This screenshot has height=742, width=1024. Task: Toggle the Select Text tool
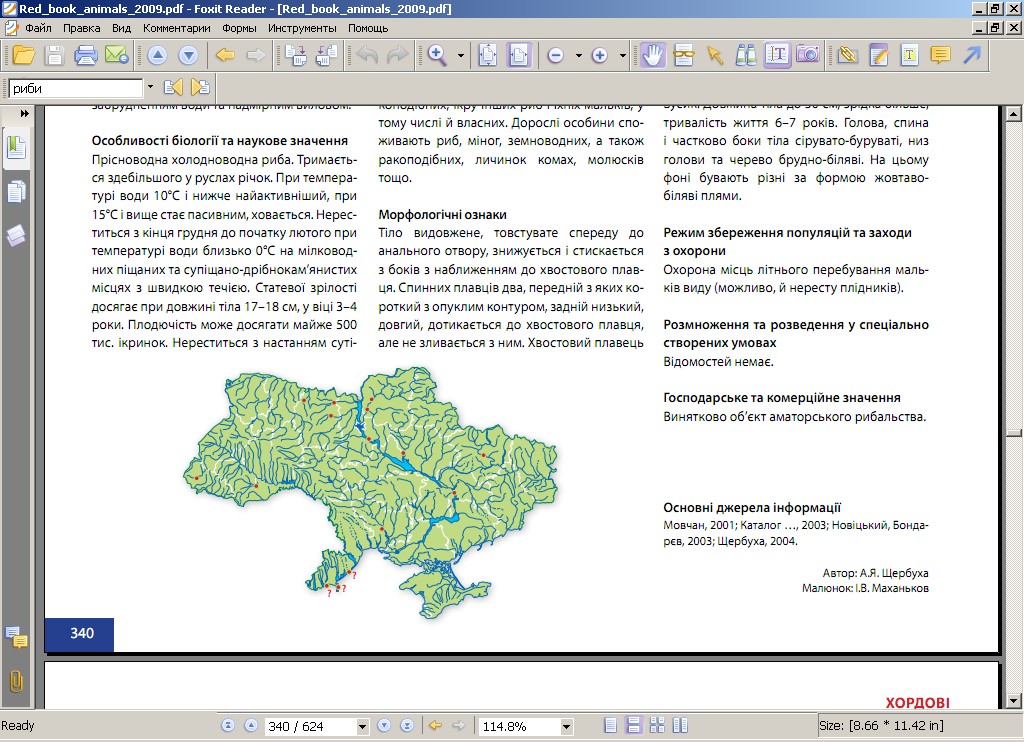pos(777,55)
